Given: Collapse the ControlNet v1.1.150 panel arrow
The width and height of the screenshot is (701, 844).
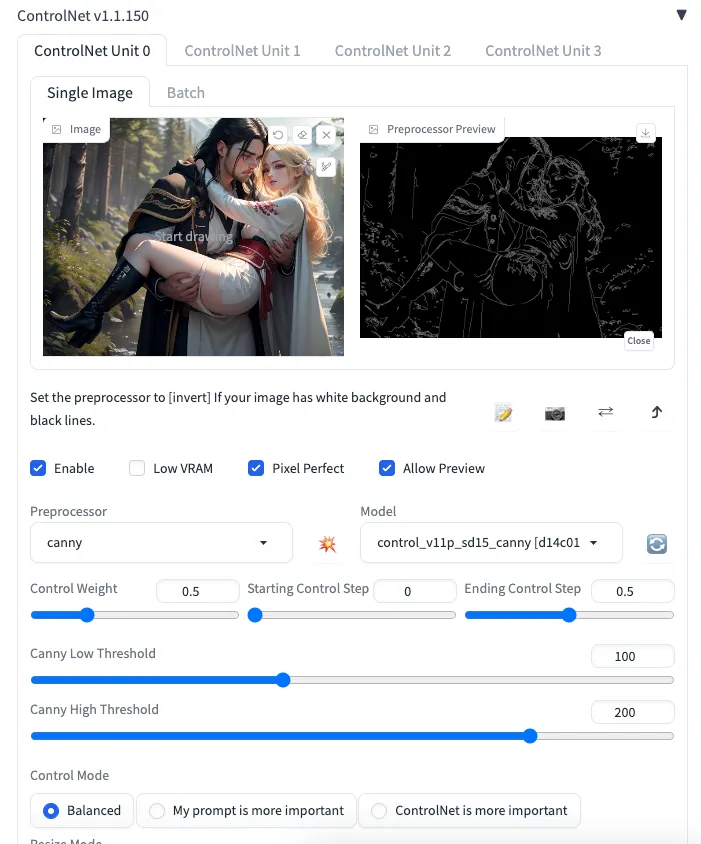Looking at the screenshot, I should click(681, 15).
